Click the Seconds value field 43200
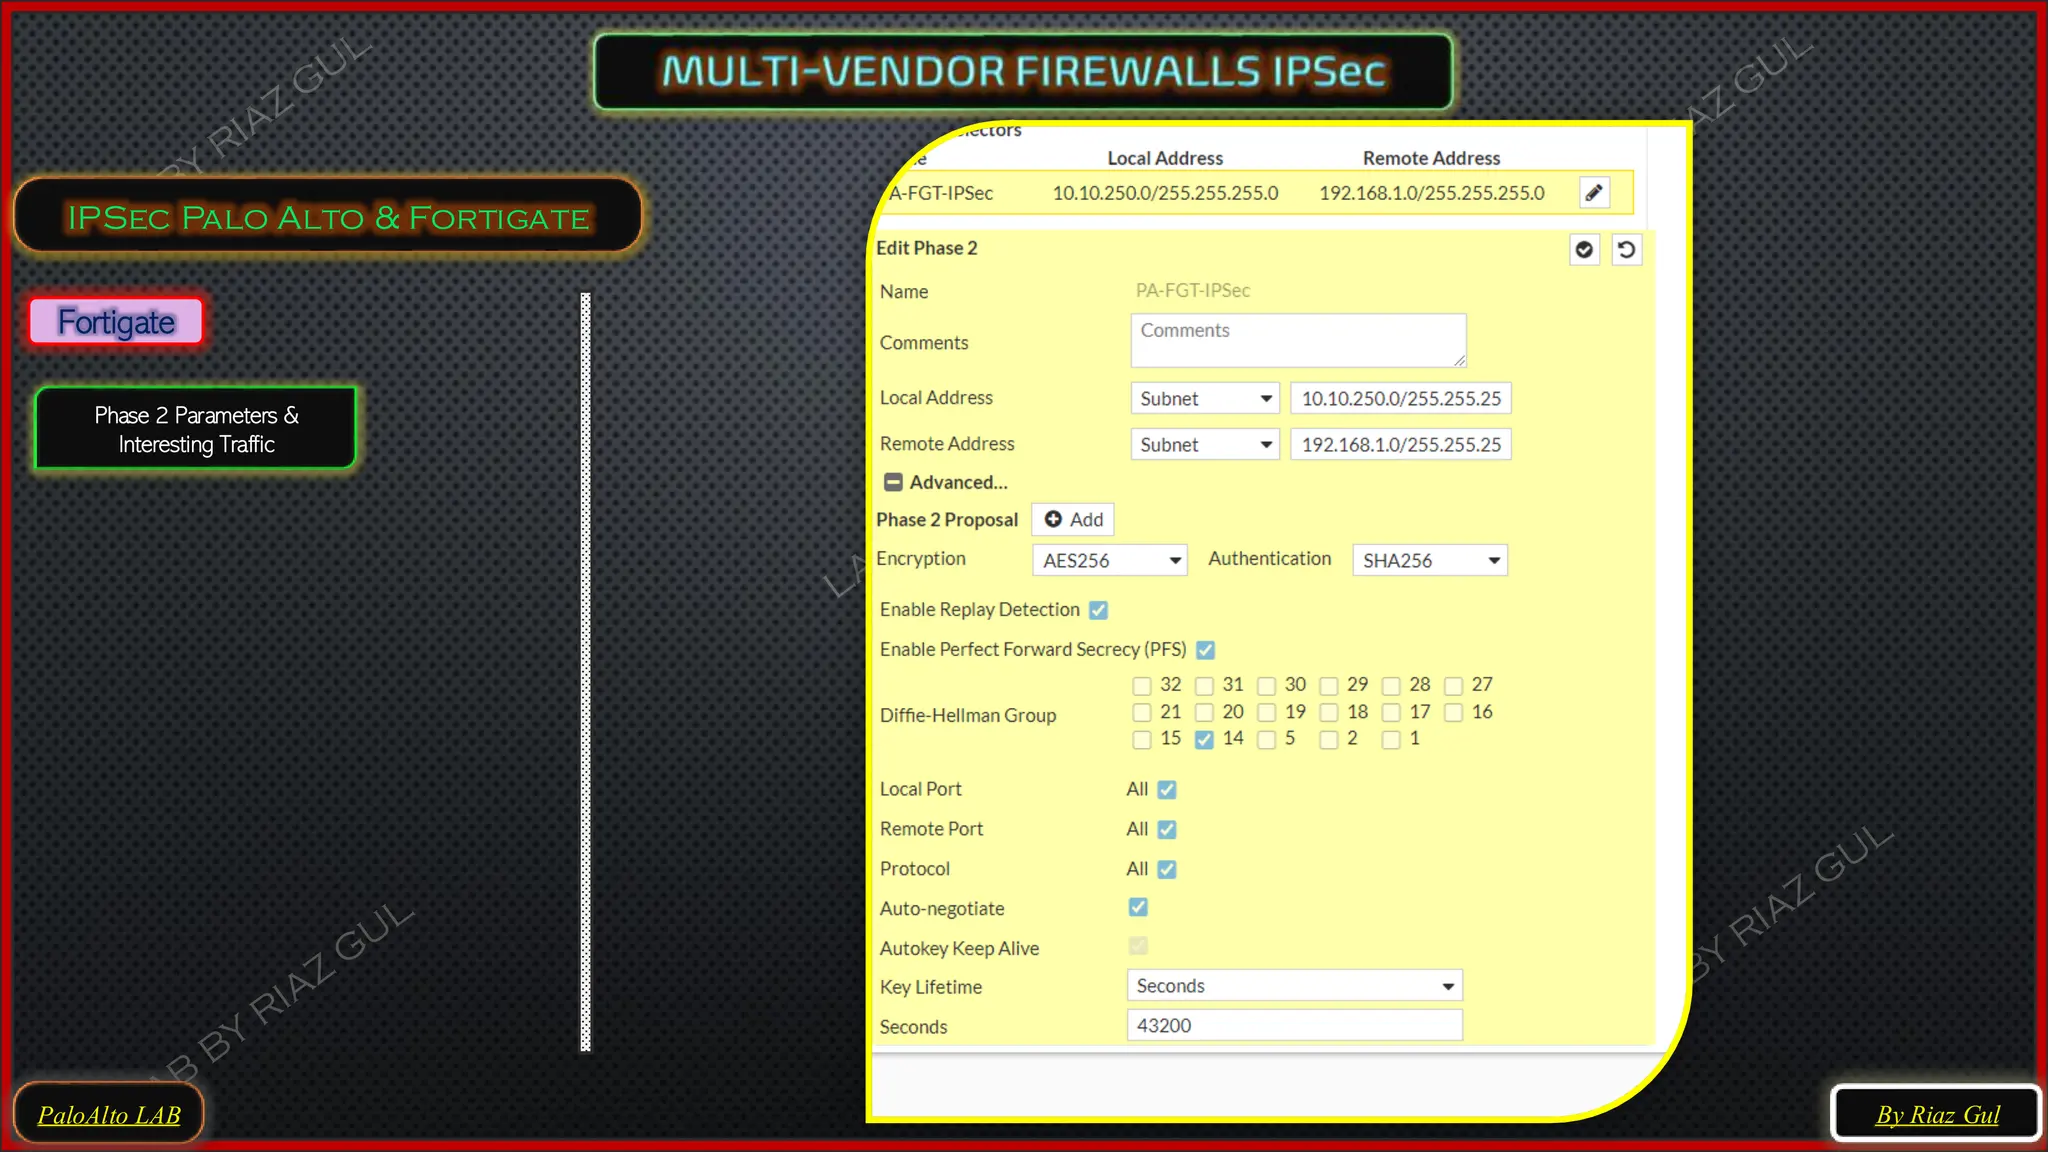 [1294, 1025]
